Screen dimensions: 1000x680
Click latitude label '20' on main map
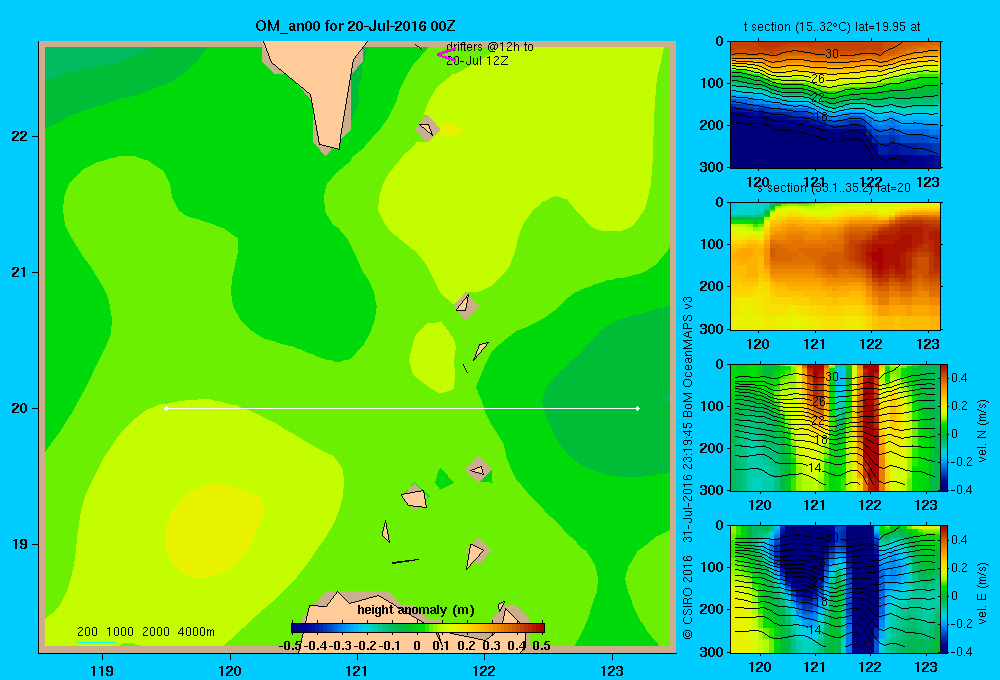pyautogui.click(x=20, y=408)
